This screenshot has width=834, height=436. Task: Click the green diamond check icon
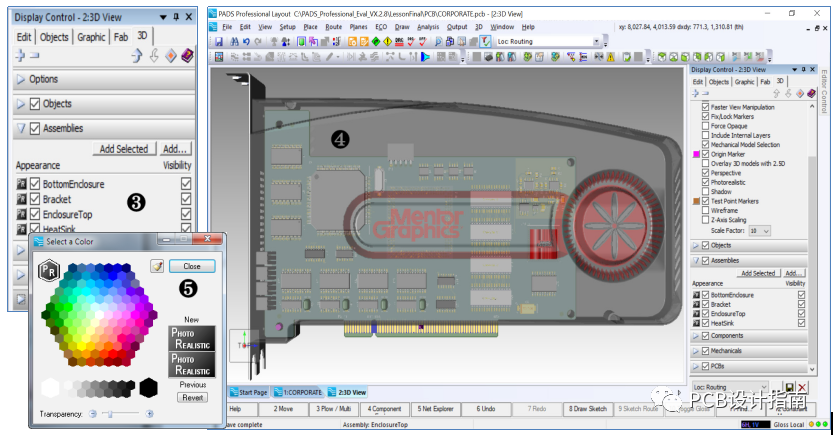click(376, 41)
